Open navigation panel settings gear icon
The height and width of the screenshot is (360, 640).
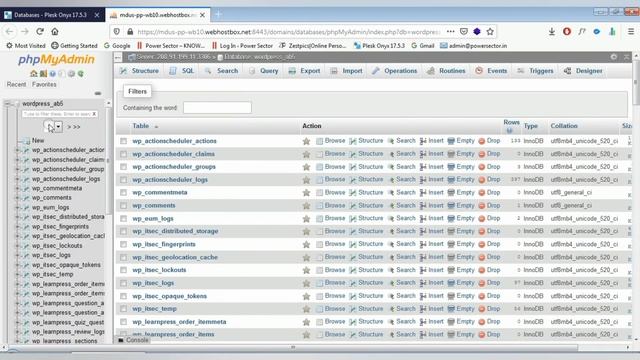click(x=71, y=73)
